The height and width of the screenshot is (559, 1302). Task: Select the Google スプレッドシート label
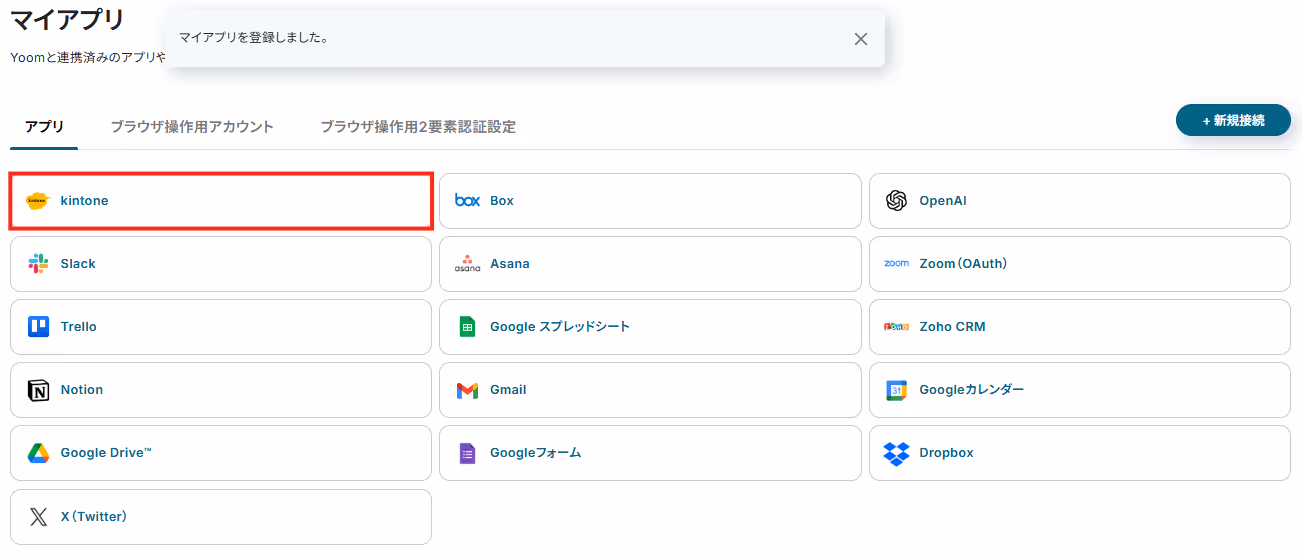click(x=560, y=327)
